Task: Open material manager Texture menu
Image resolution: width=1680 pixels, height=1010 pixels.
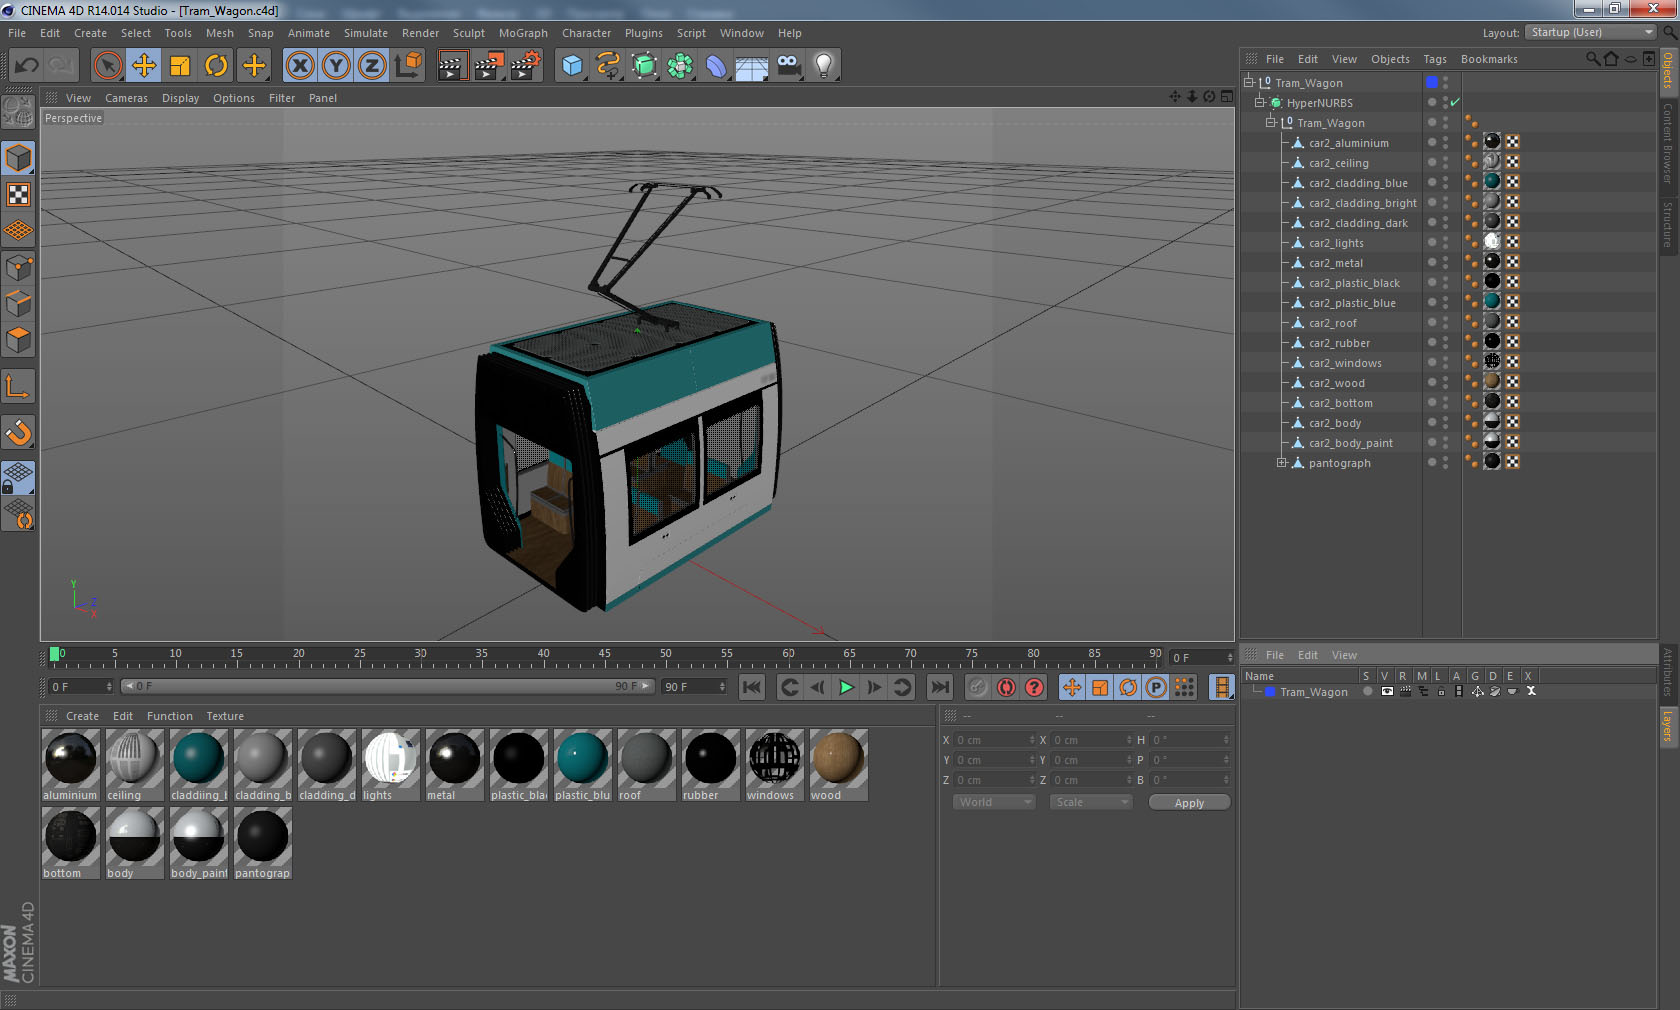Action: click(225, 716)
